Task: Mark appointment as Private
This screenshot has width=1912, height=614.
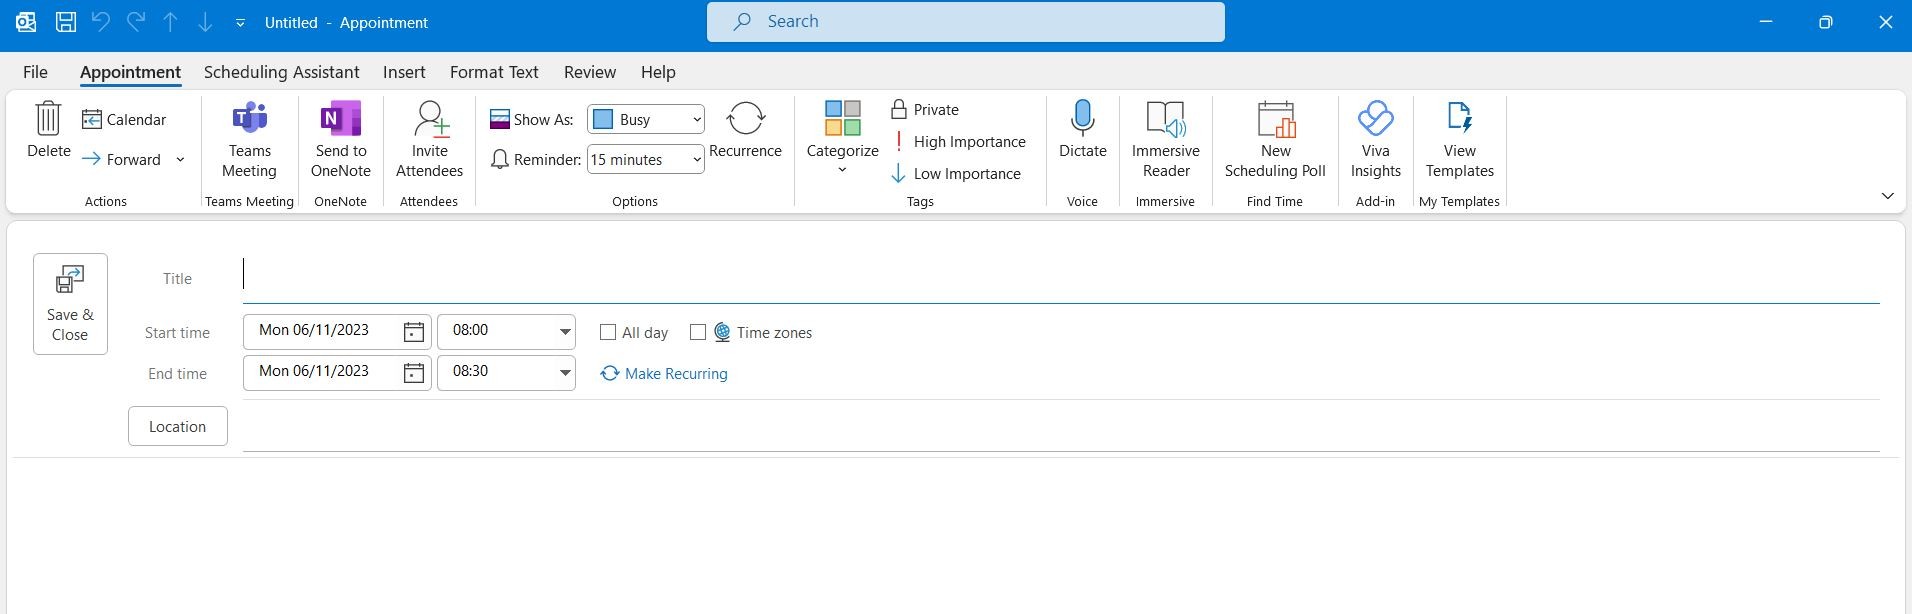Action: pyautogui.click(x=925, y=109)
